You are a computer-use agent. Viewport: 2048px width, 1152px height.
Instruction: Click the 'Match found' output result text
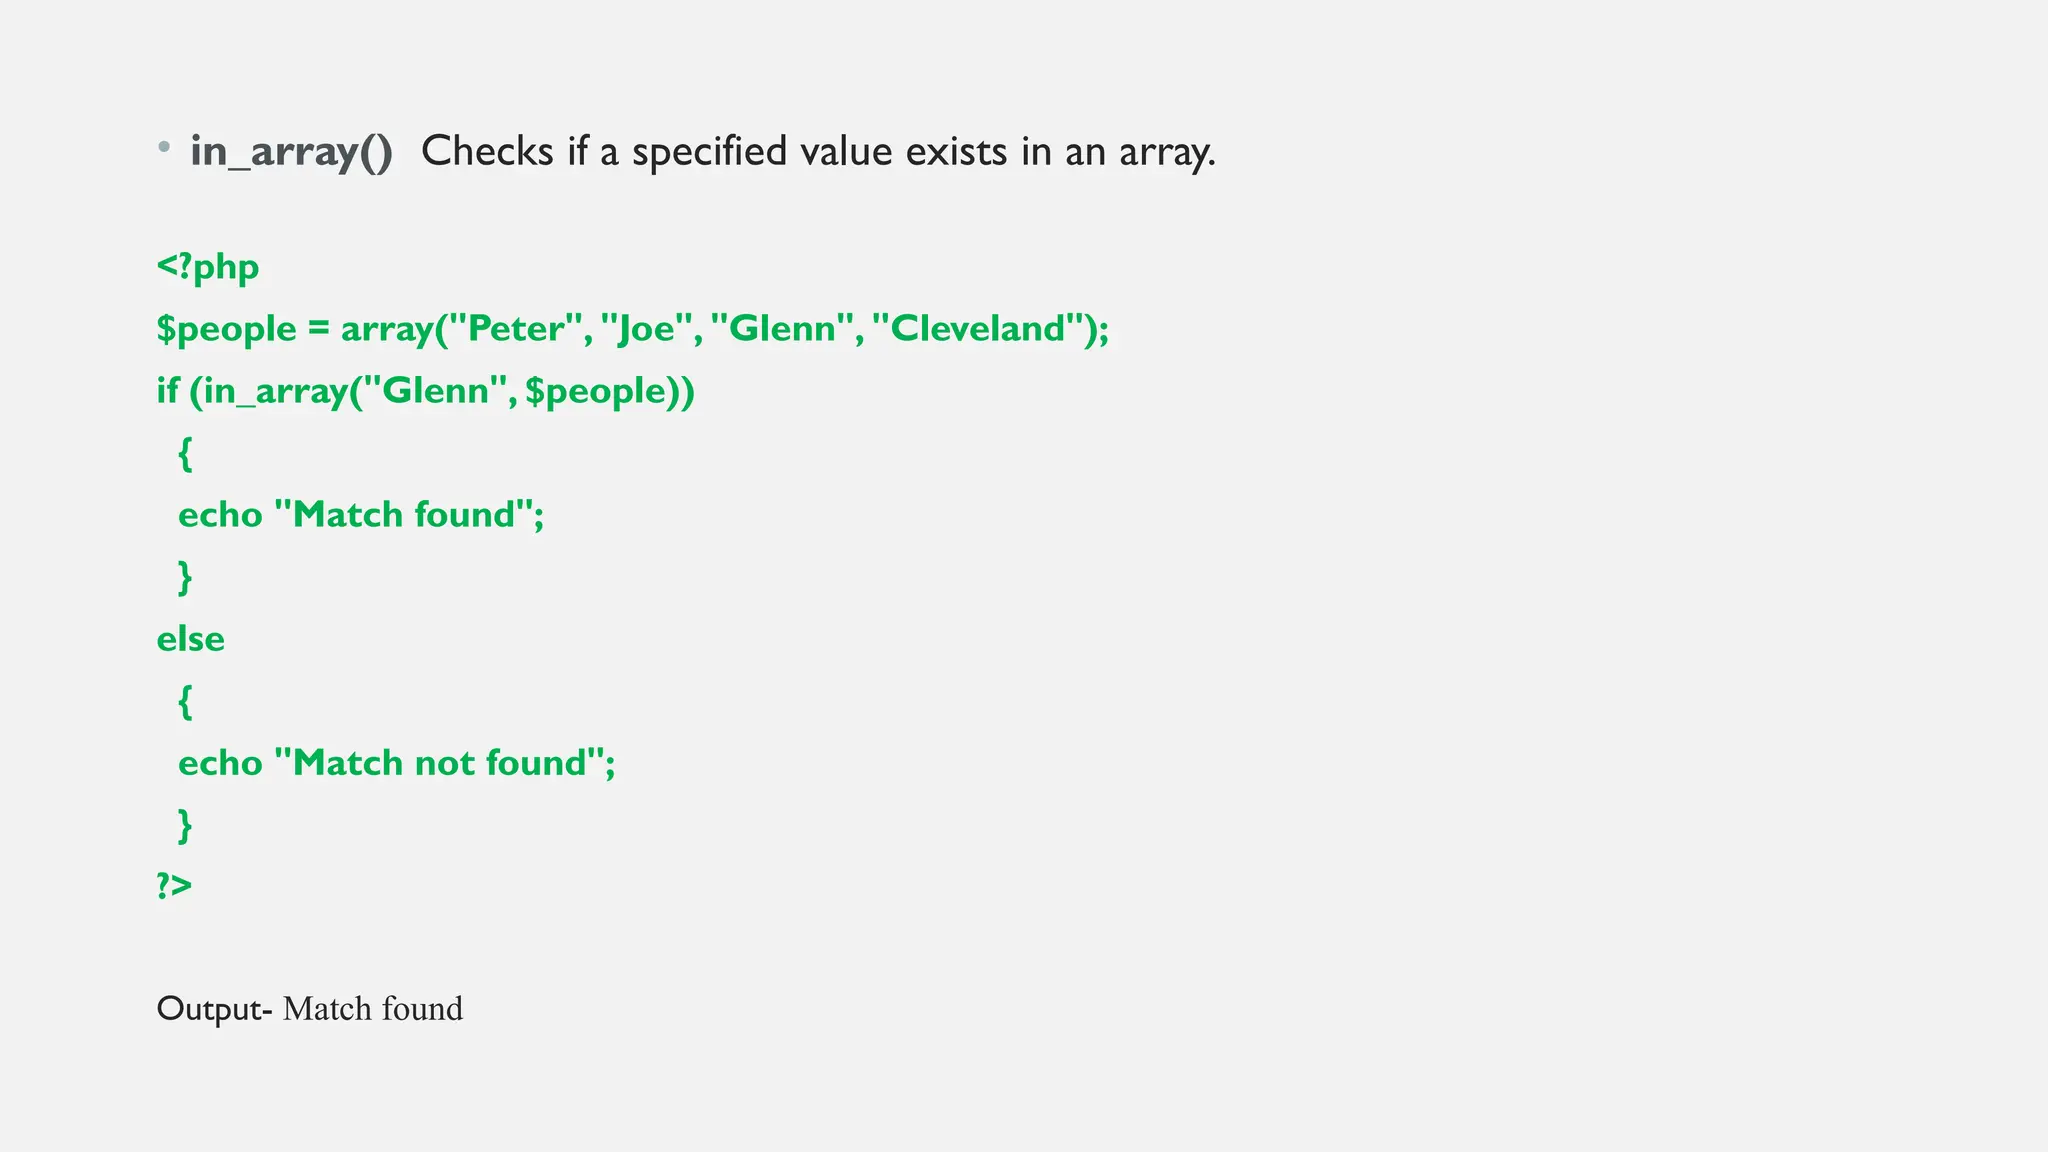tap(373, 1009)
